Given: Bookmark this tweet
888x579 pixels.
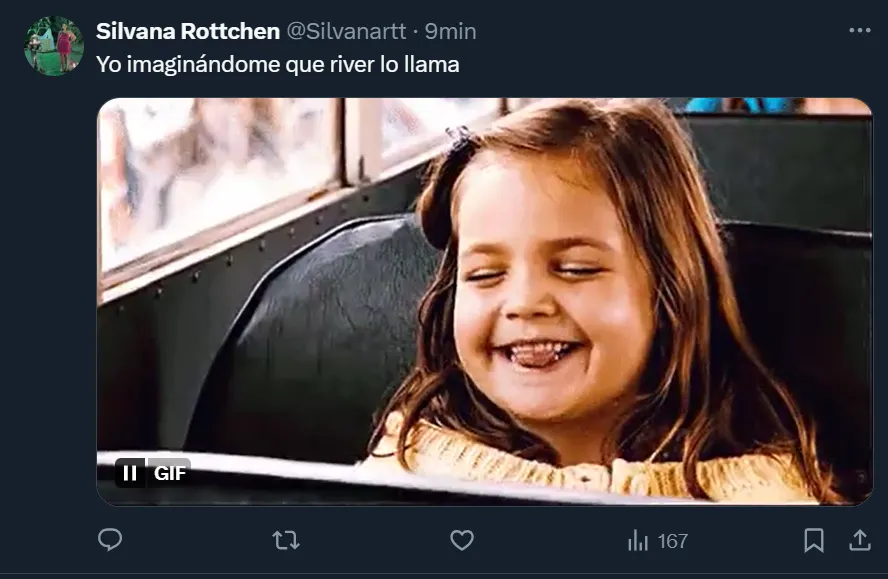Looking at the screenshot, I should pos(814,540).
